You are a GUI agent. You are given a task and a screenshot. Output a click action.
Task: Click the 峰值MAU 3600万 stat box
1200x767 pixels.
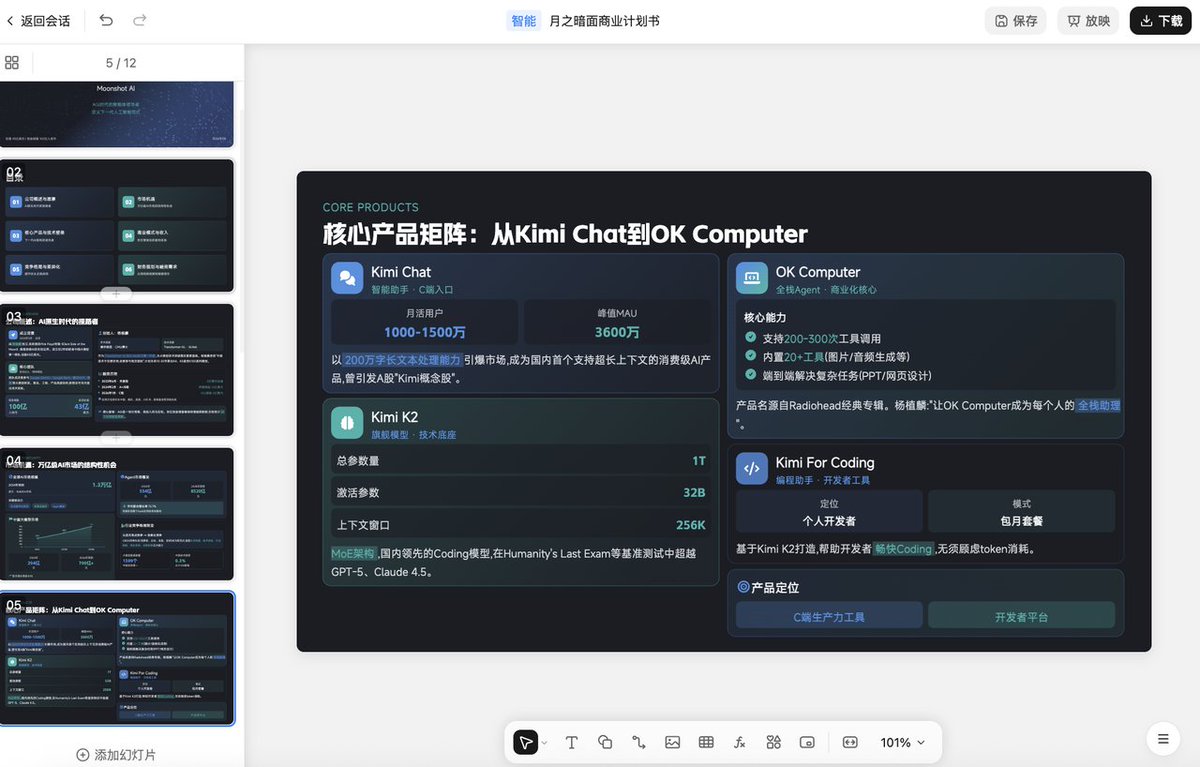coord(617,323)
